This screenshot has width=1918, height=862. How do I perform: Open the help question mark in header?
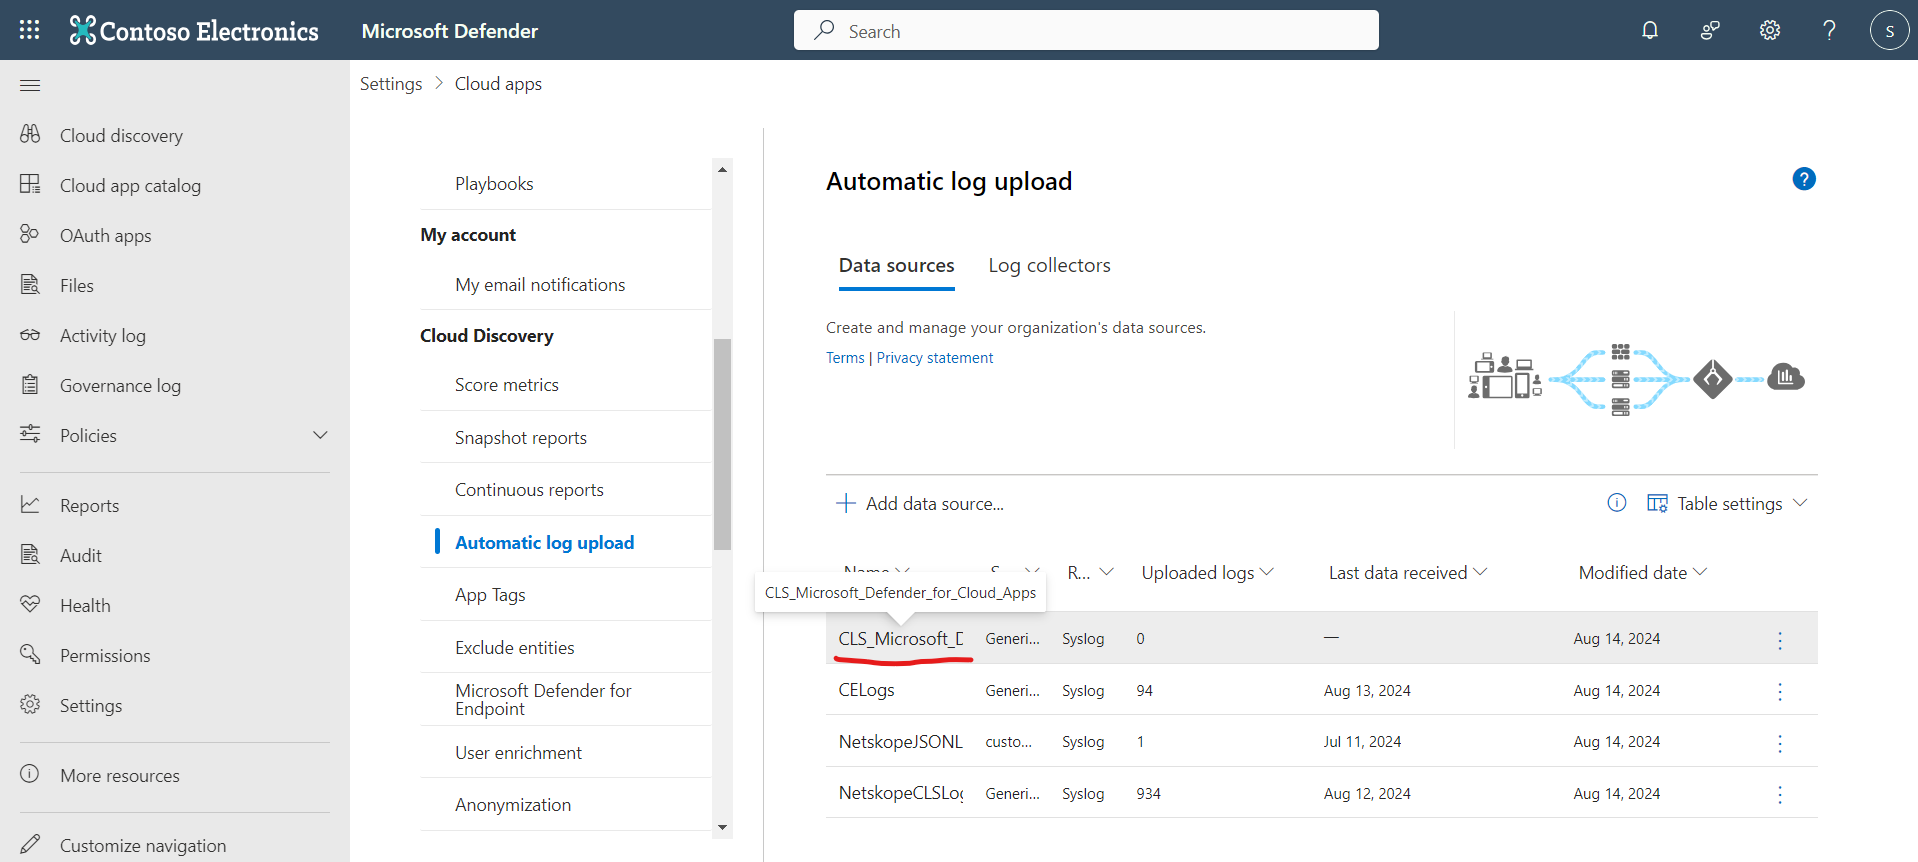click(1829, 30)
